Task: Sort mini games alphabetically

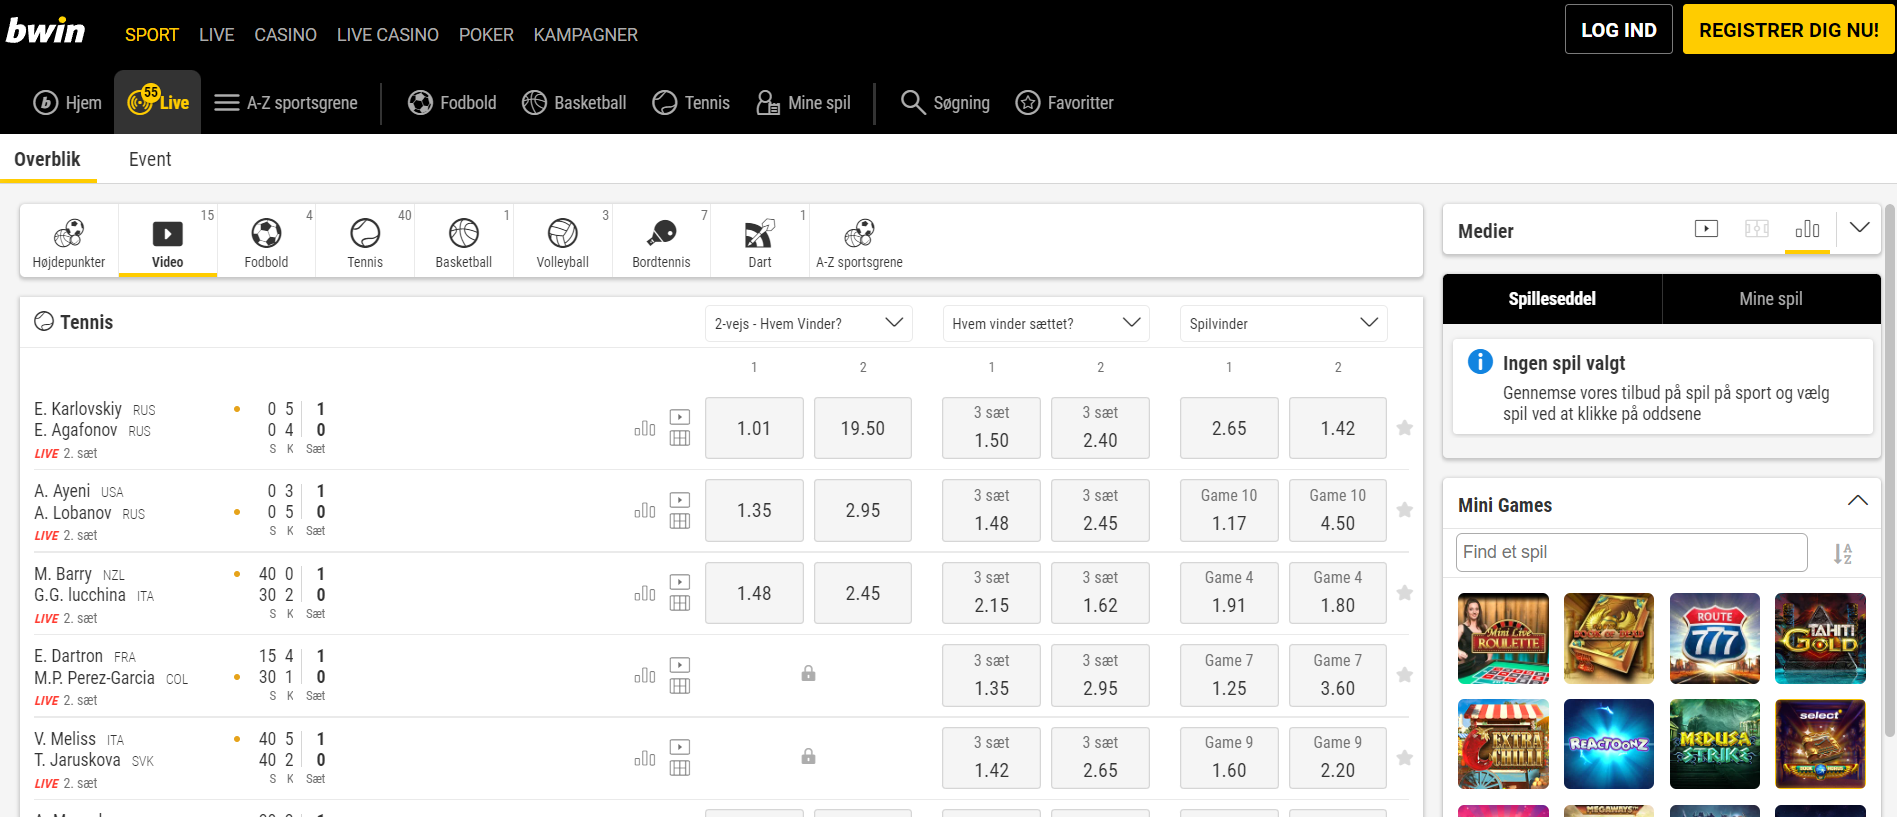Action: (1843, 553)
